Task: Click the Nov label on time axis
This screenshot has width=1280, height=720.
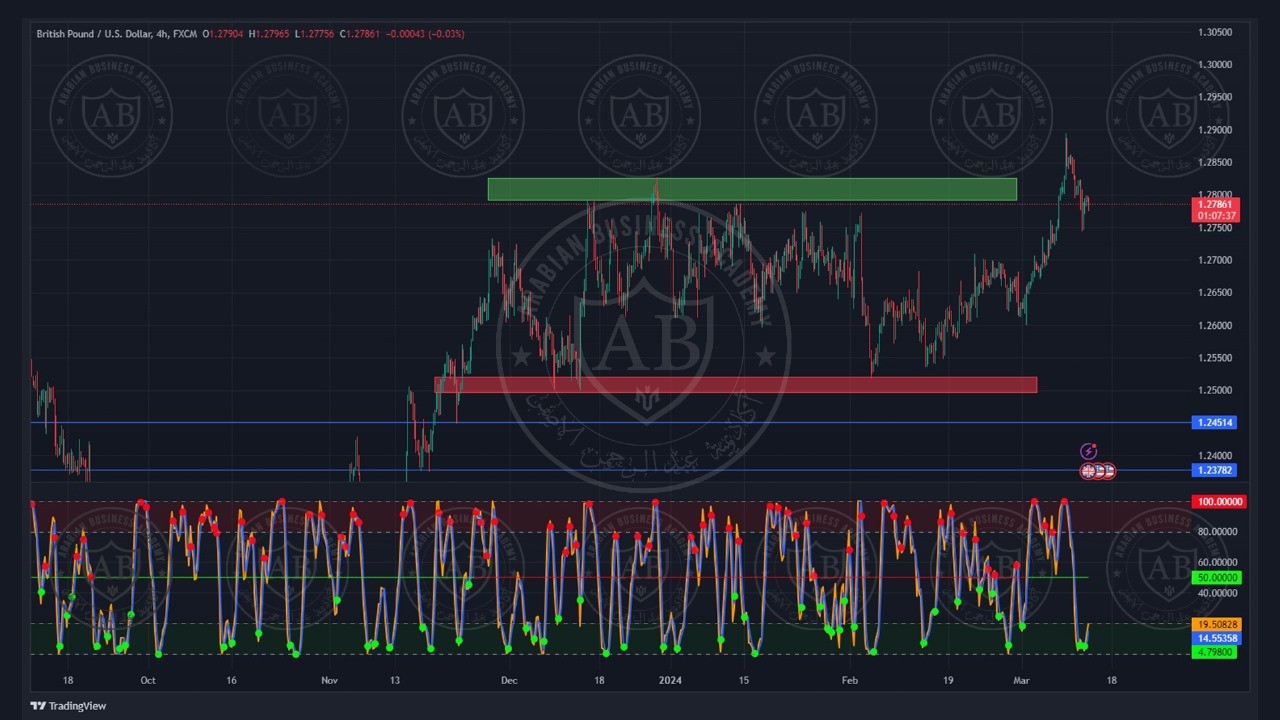Action: (x=329, y=680)
